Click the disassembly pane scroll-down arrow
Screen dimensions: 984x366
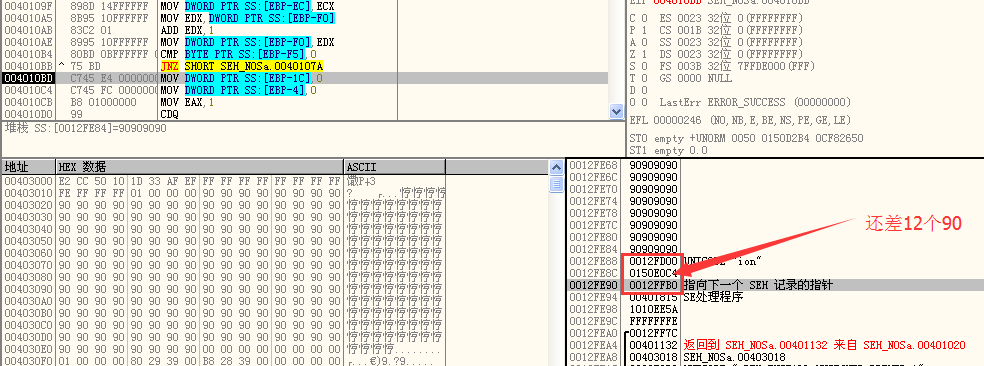[x=616, y=111]
